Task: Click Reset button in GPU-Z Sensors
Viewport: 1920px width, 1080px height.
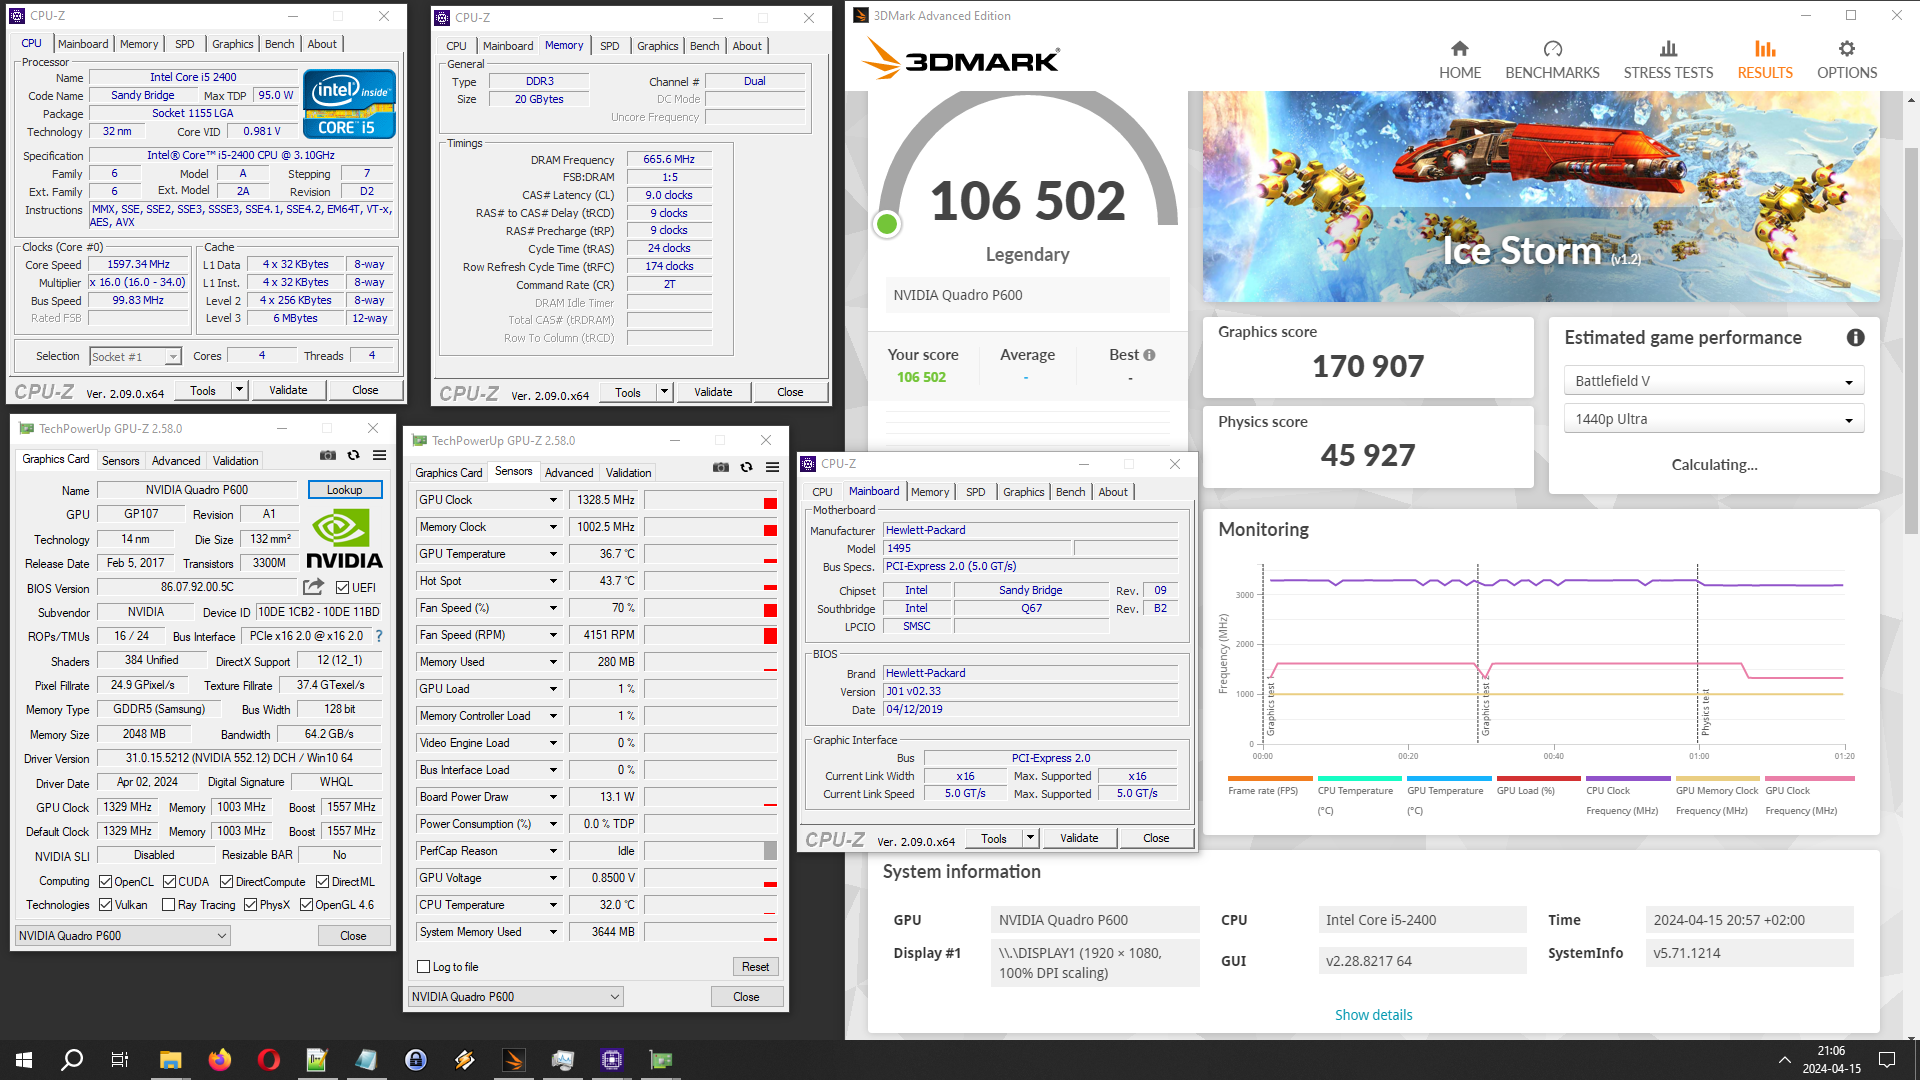Action: point(755,967)
